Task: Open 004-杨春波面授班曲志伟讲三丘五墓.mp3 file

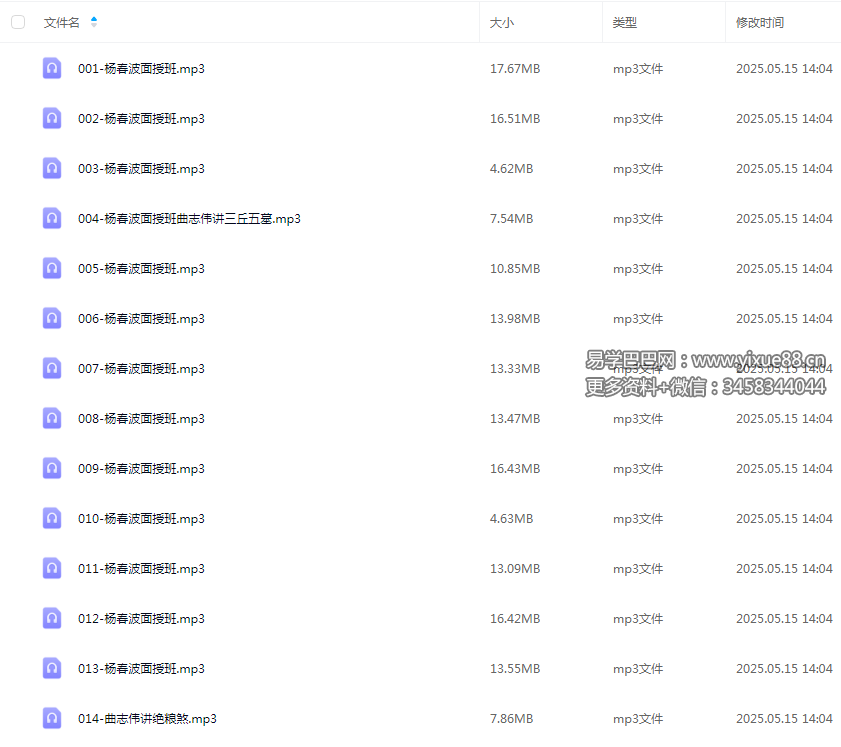Action: (189, 219)
